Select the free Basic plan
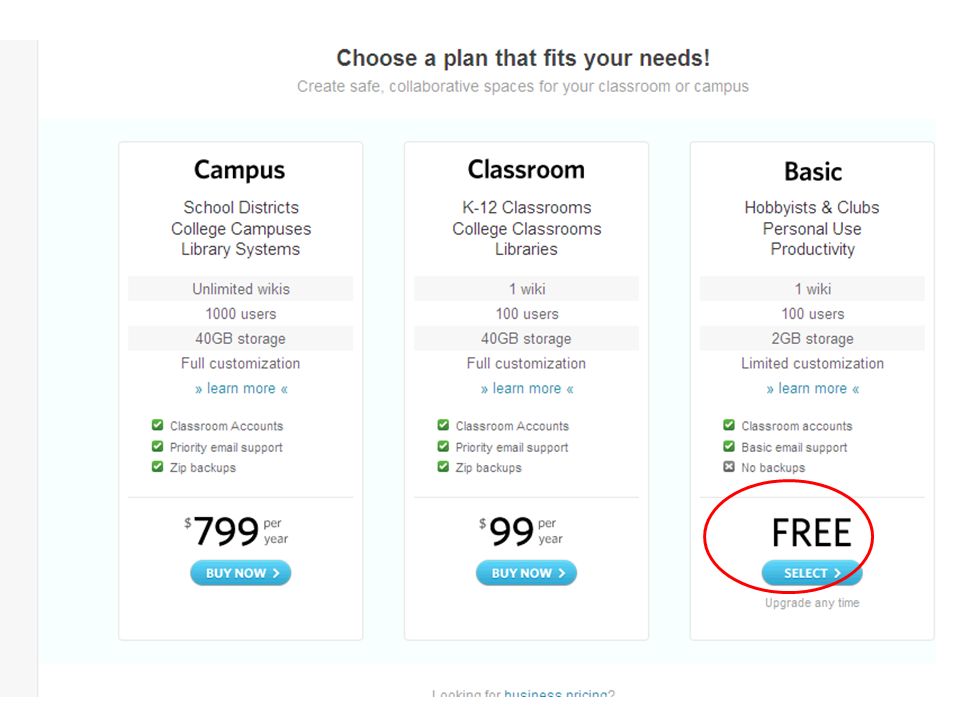The height and width of the screenshot is (720, 960). click(812, 573)
